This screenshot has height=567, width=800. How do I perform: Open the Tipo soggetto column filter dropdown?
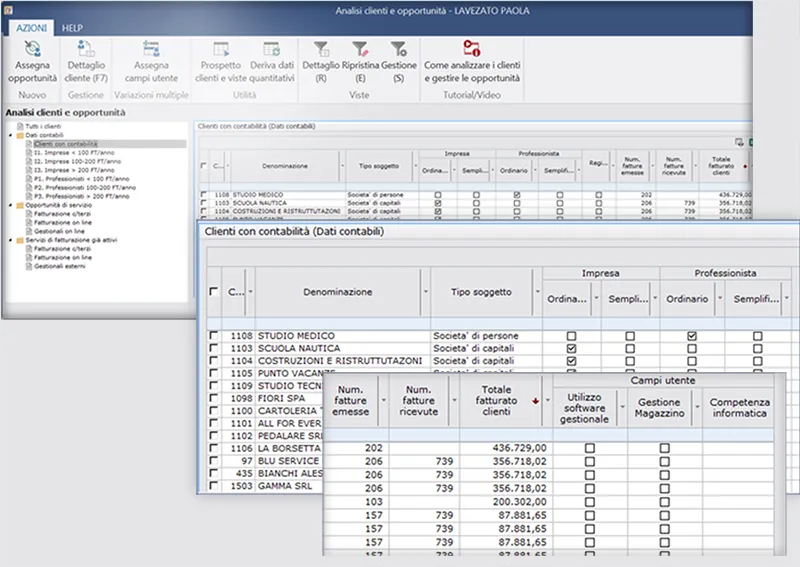coord(537,292)
